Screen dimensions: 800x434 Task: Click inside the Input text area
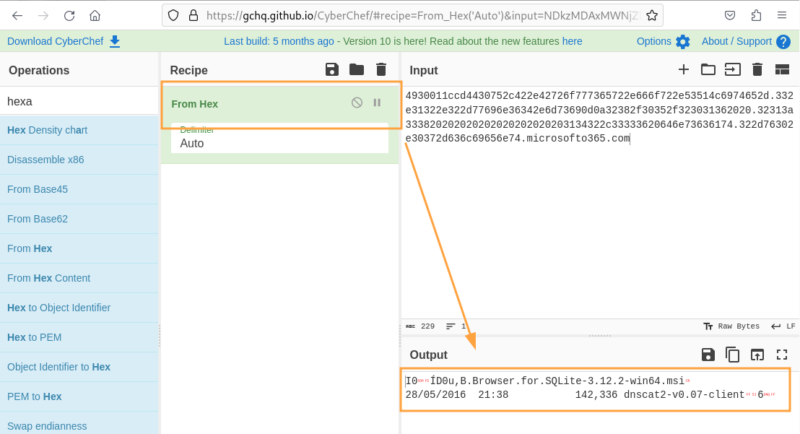pyautogui.click(x=600, y=204)
